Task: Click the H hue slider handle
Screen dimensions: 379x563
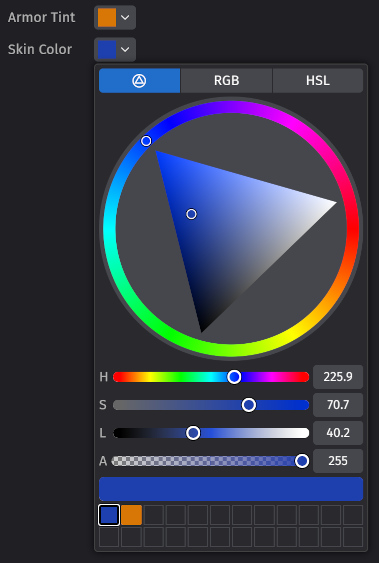Action: tap(234, 377)
